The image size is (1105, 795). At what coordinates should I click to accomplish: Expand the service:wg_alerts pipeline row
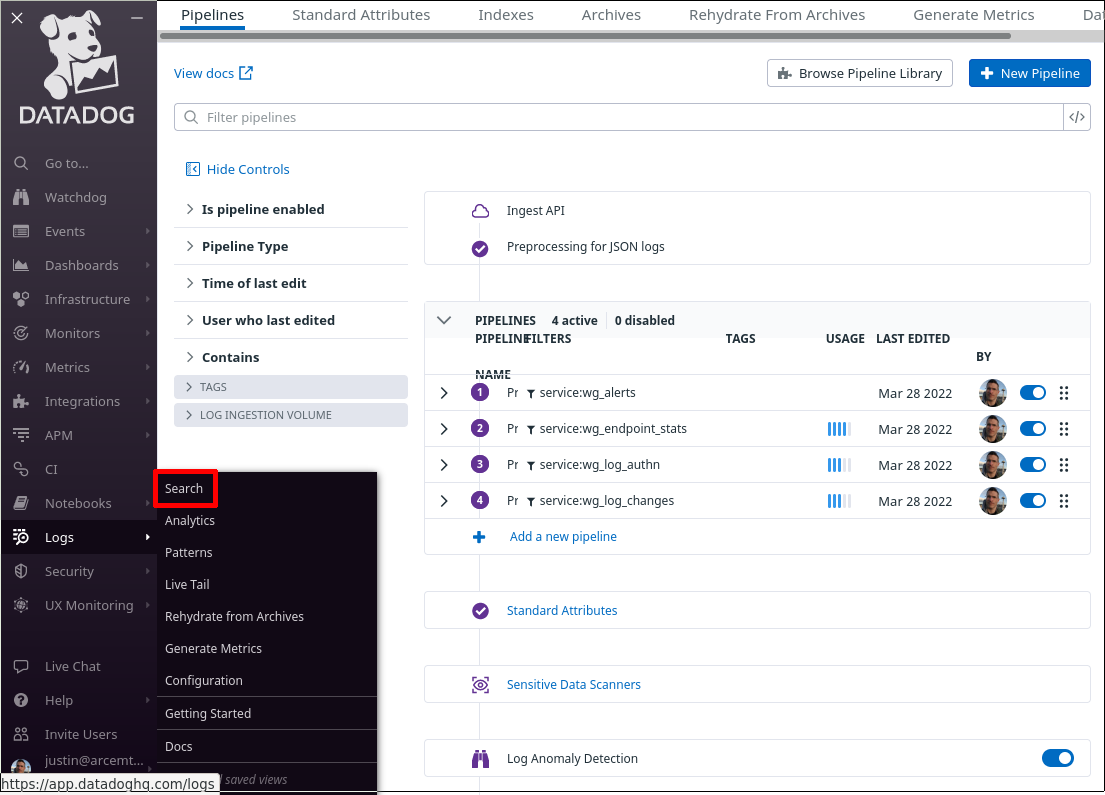[444, 393]
